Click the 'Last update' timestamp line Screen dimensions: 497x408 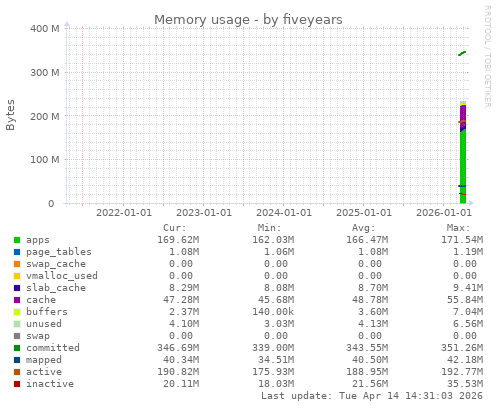pos(372,396)
